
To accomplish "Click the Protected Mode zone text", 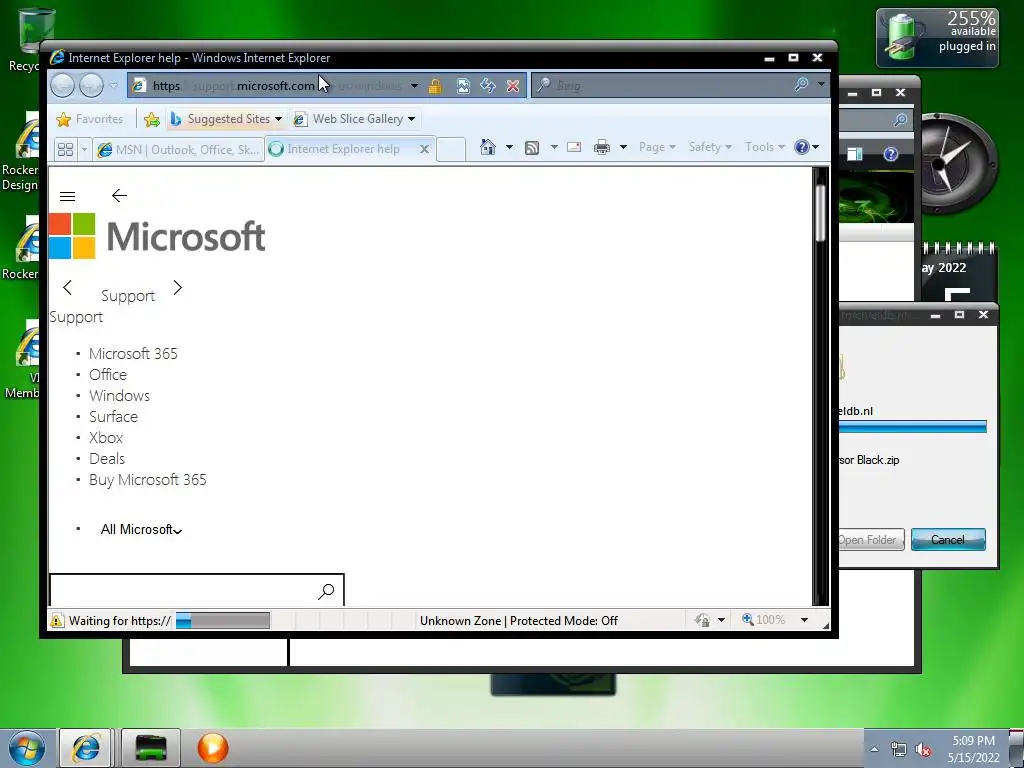I will pos(519,620).
